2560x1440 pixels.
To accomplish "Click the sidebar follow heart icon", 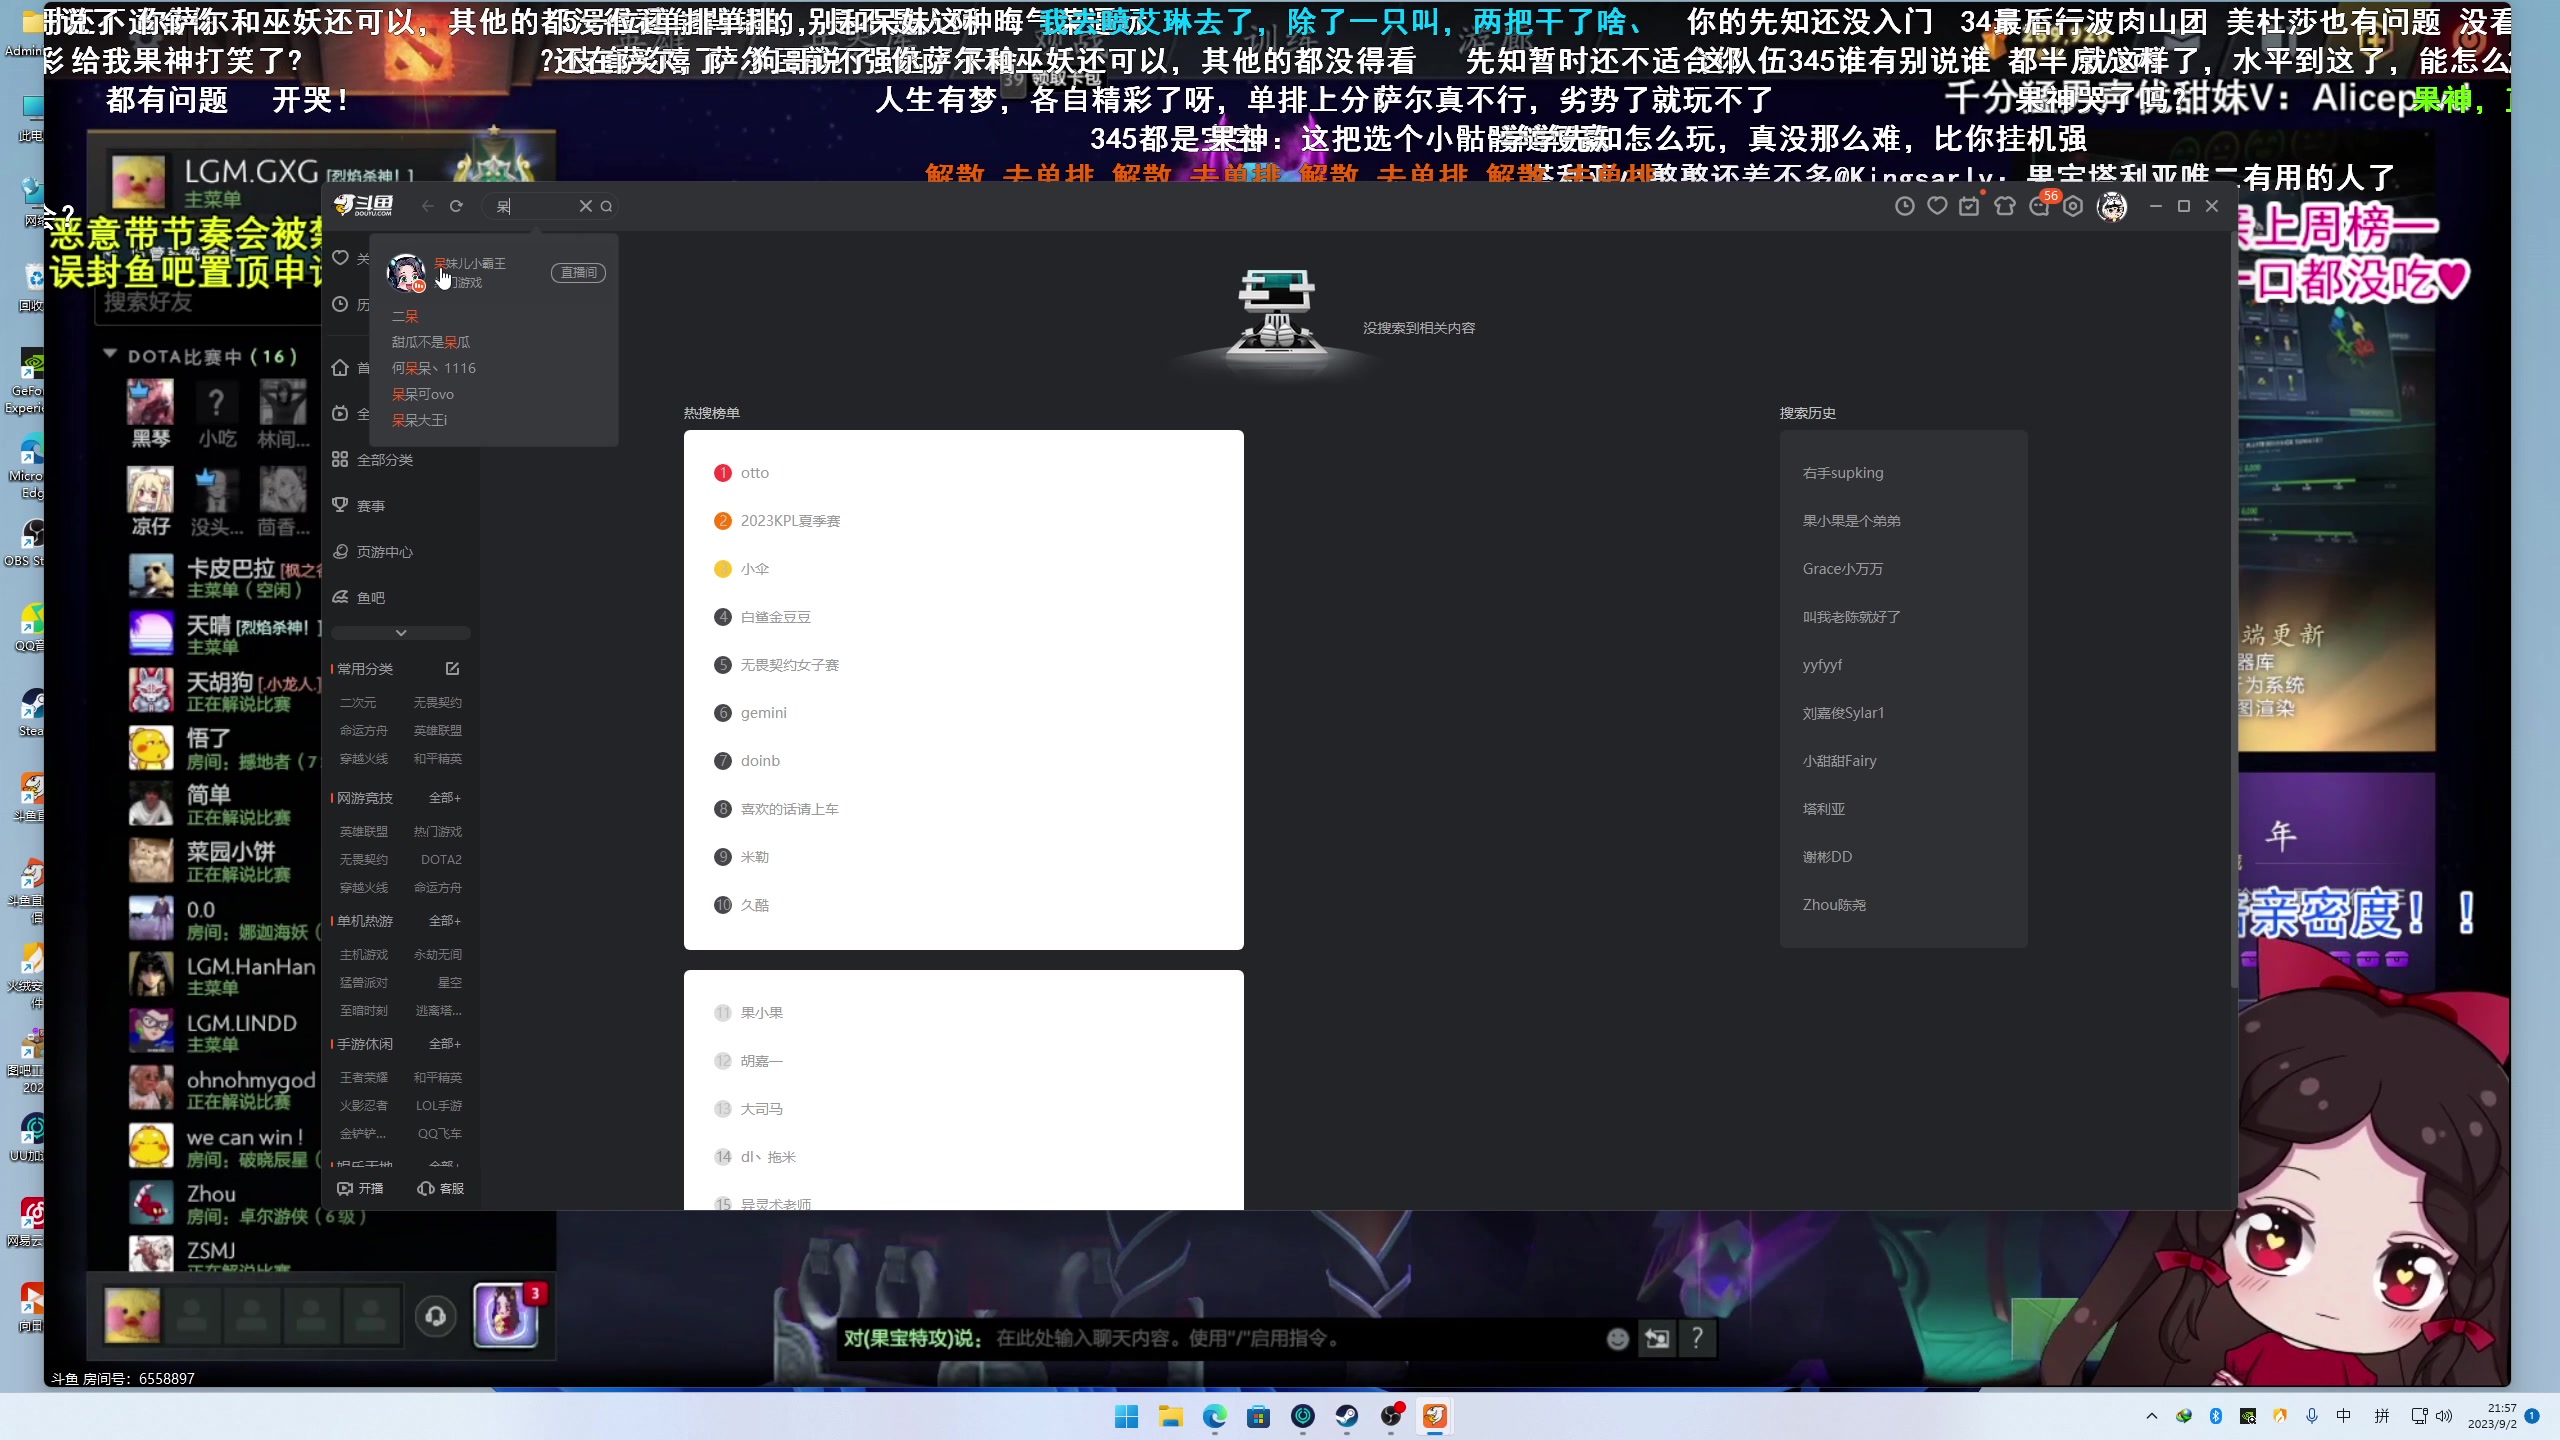I will (340, 258).
